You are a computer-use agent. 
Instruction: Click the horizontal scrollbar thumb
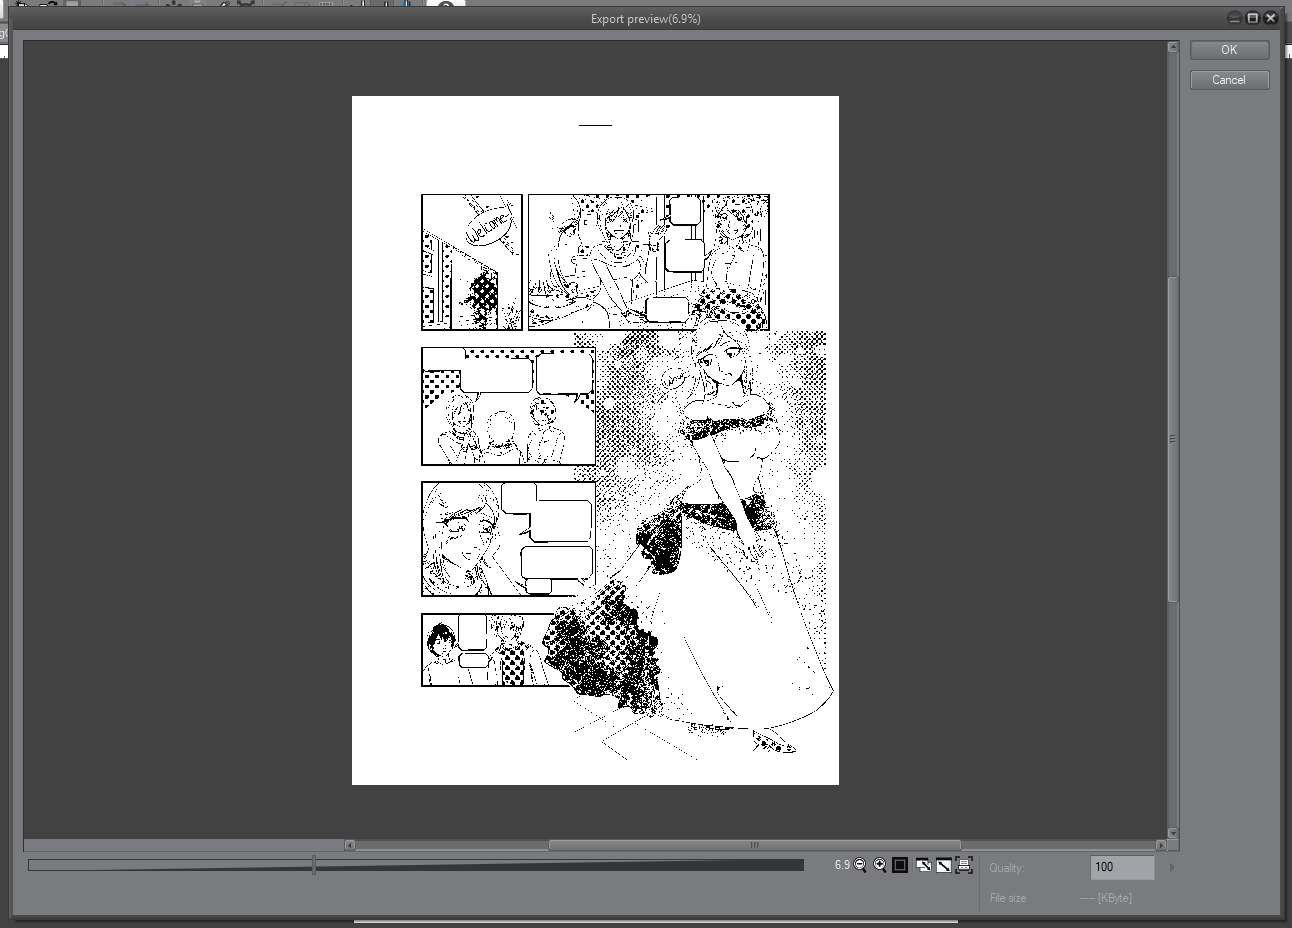pos(754,845)
